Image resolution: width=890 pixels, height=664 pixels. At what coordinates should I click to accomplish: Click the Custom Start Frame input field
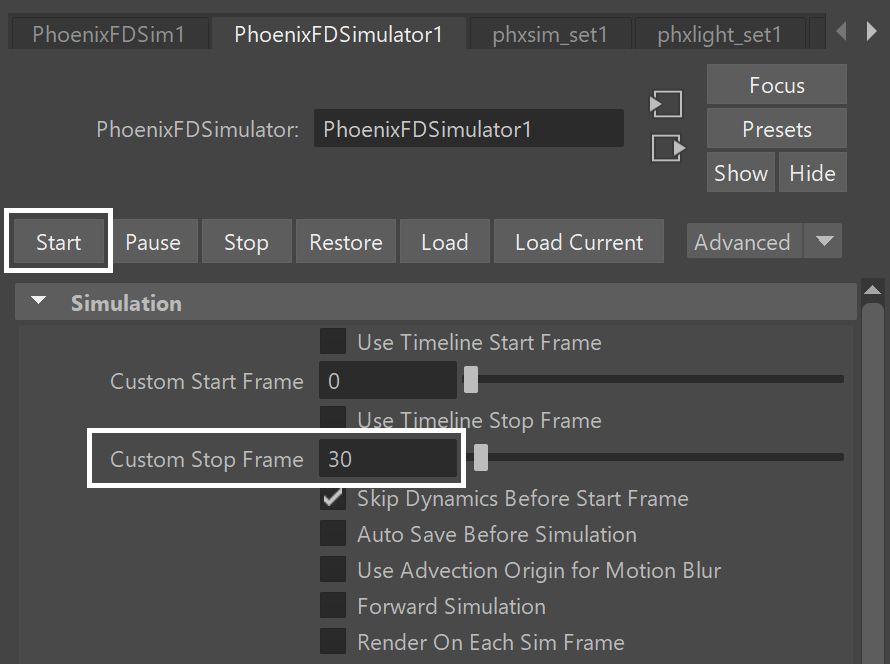click(x=388, y=380)
